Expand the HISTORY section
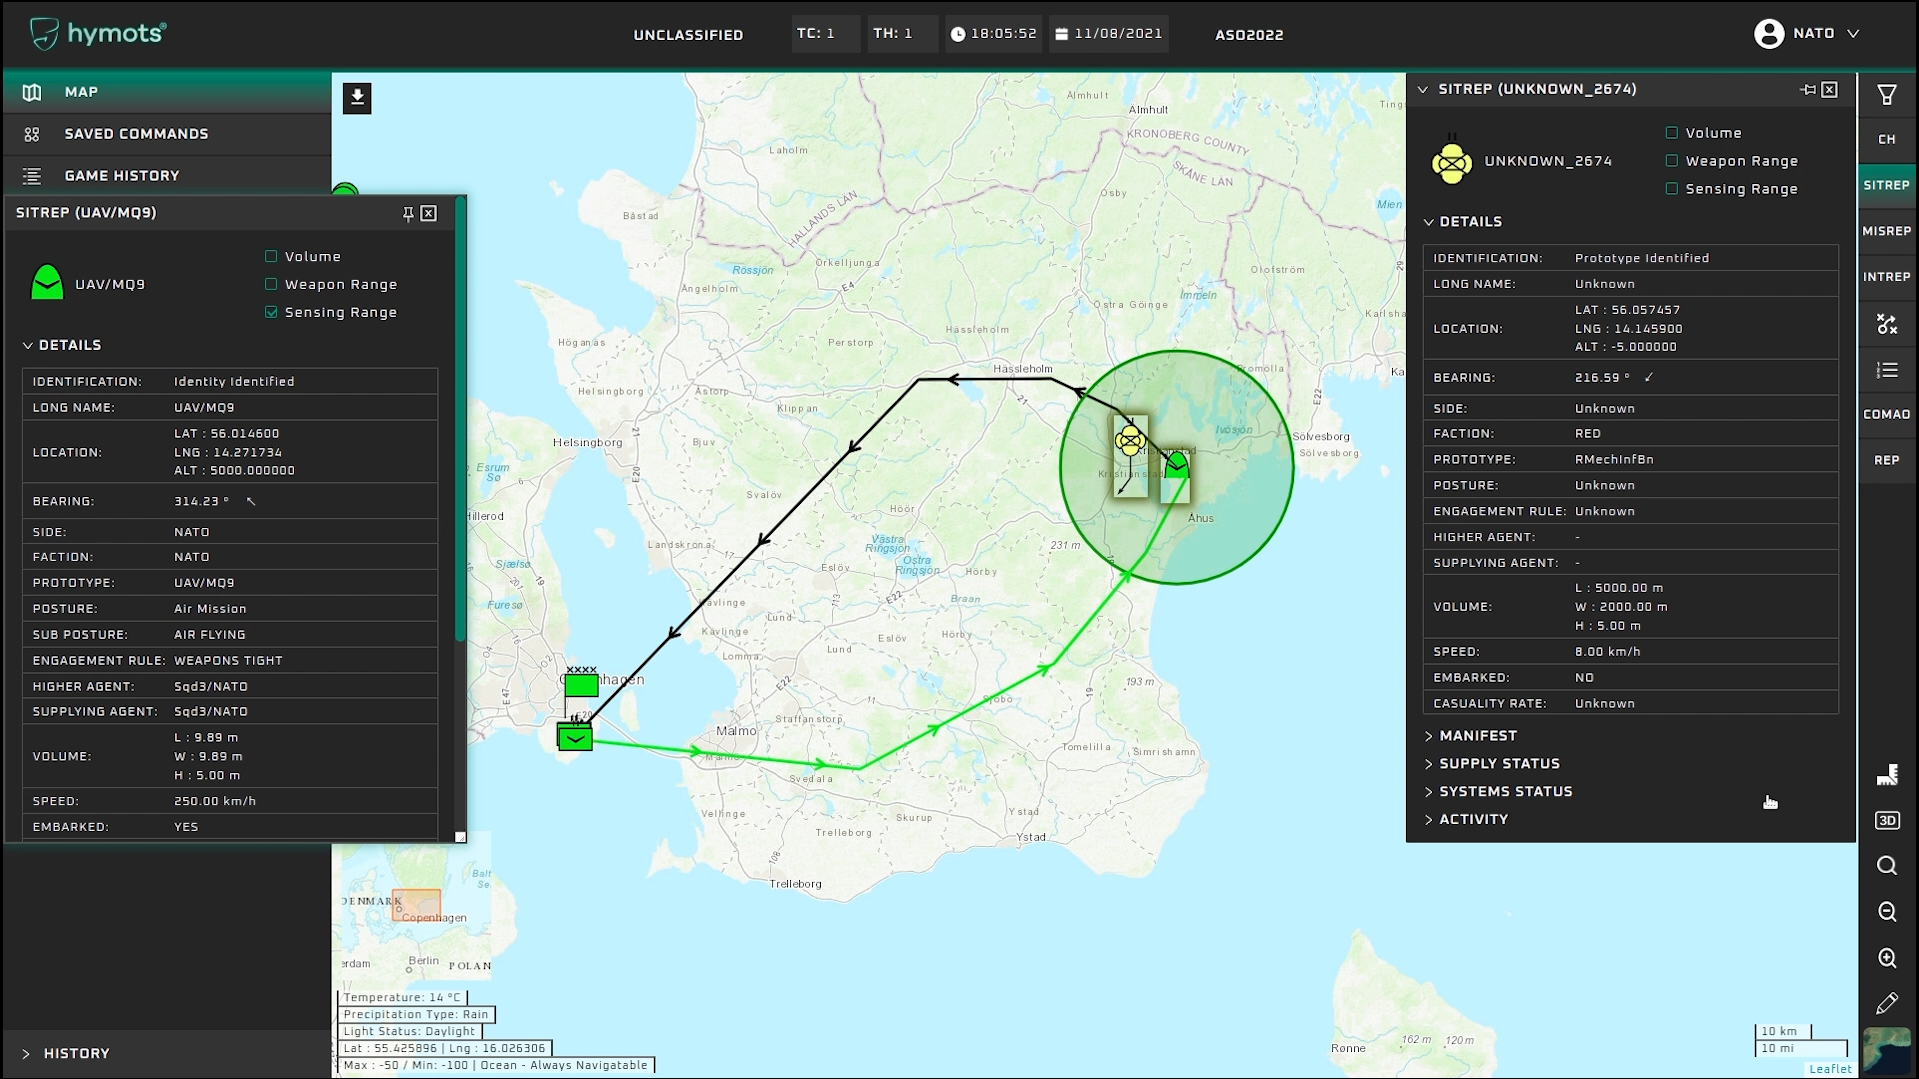This screenshot has width=1919, height=1079. tap(66, 1054)
